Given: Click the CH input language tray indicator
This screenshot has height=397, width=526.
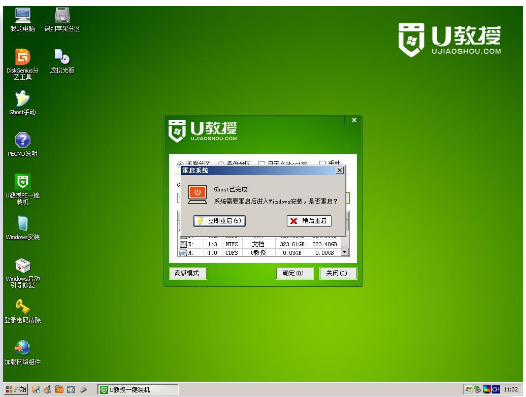Looking at the screenshot, I should [496, 389].
